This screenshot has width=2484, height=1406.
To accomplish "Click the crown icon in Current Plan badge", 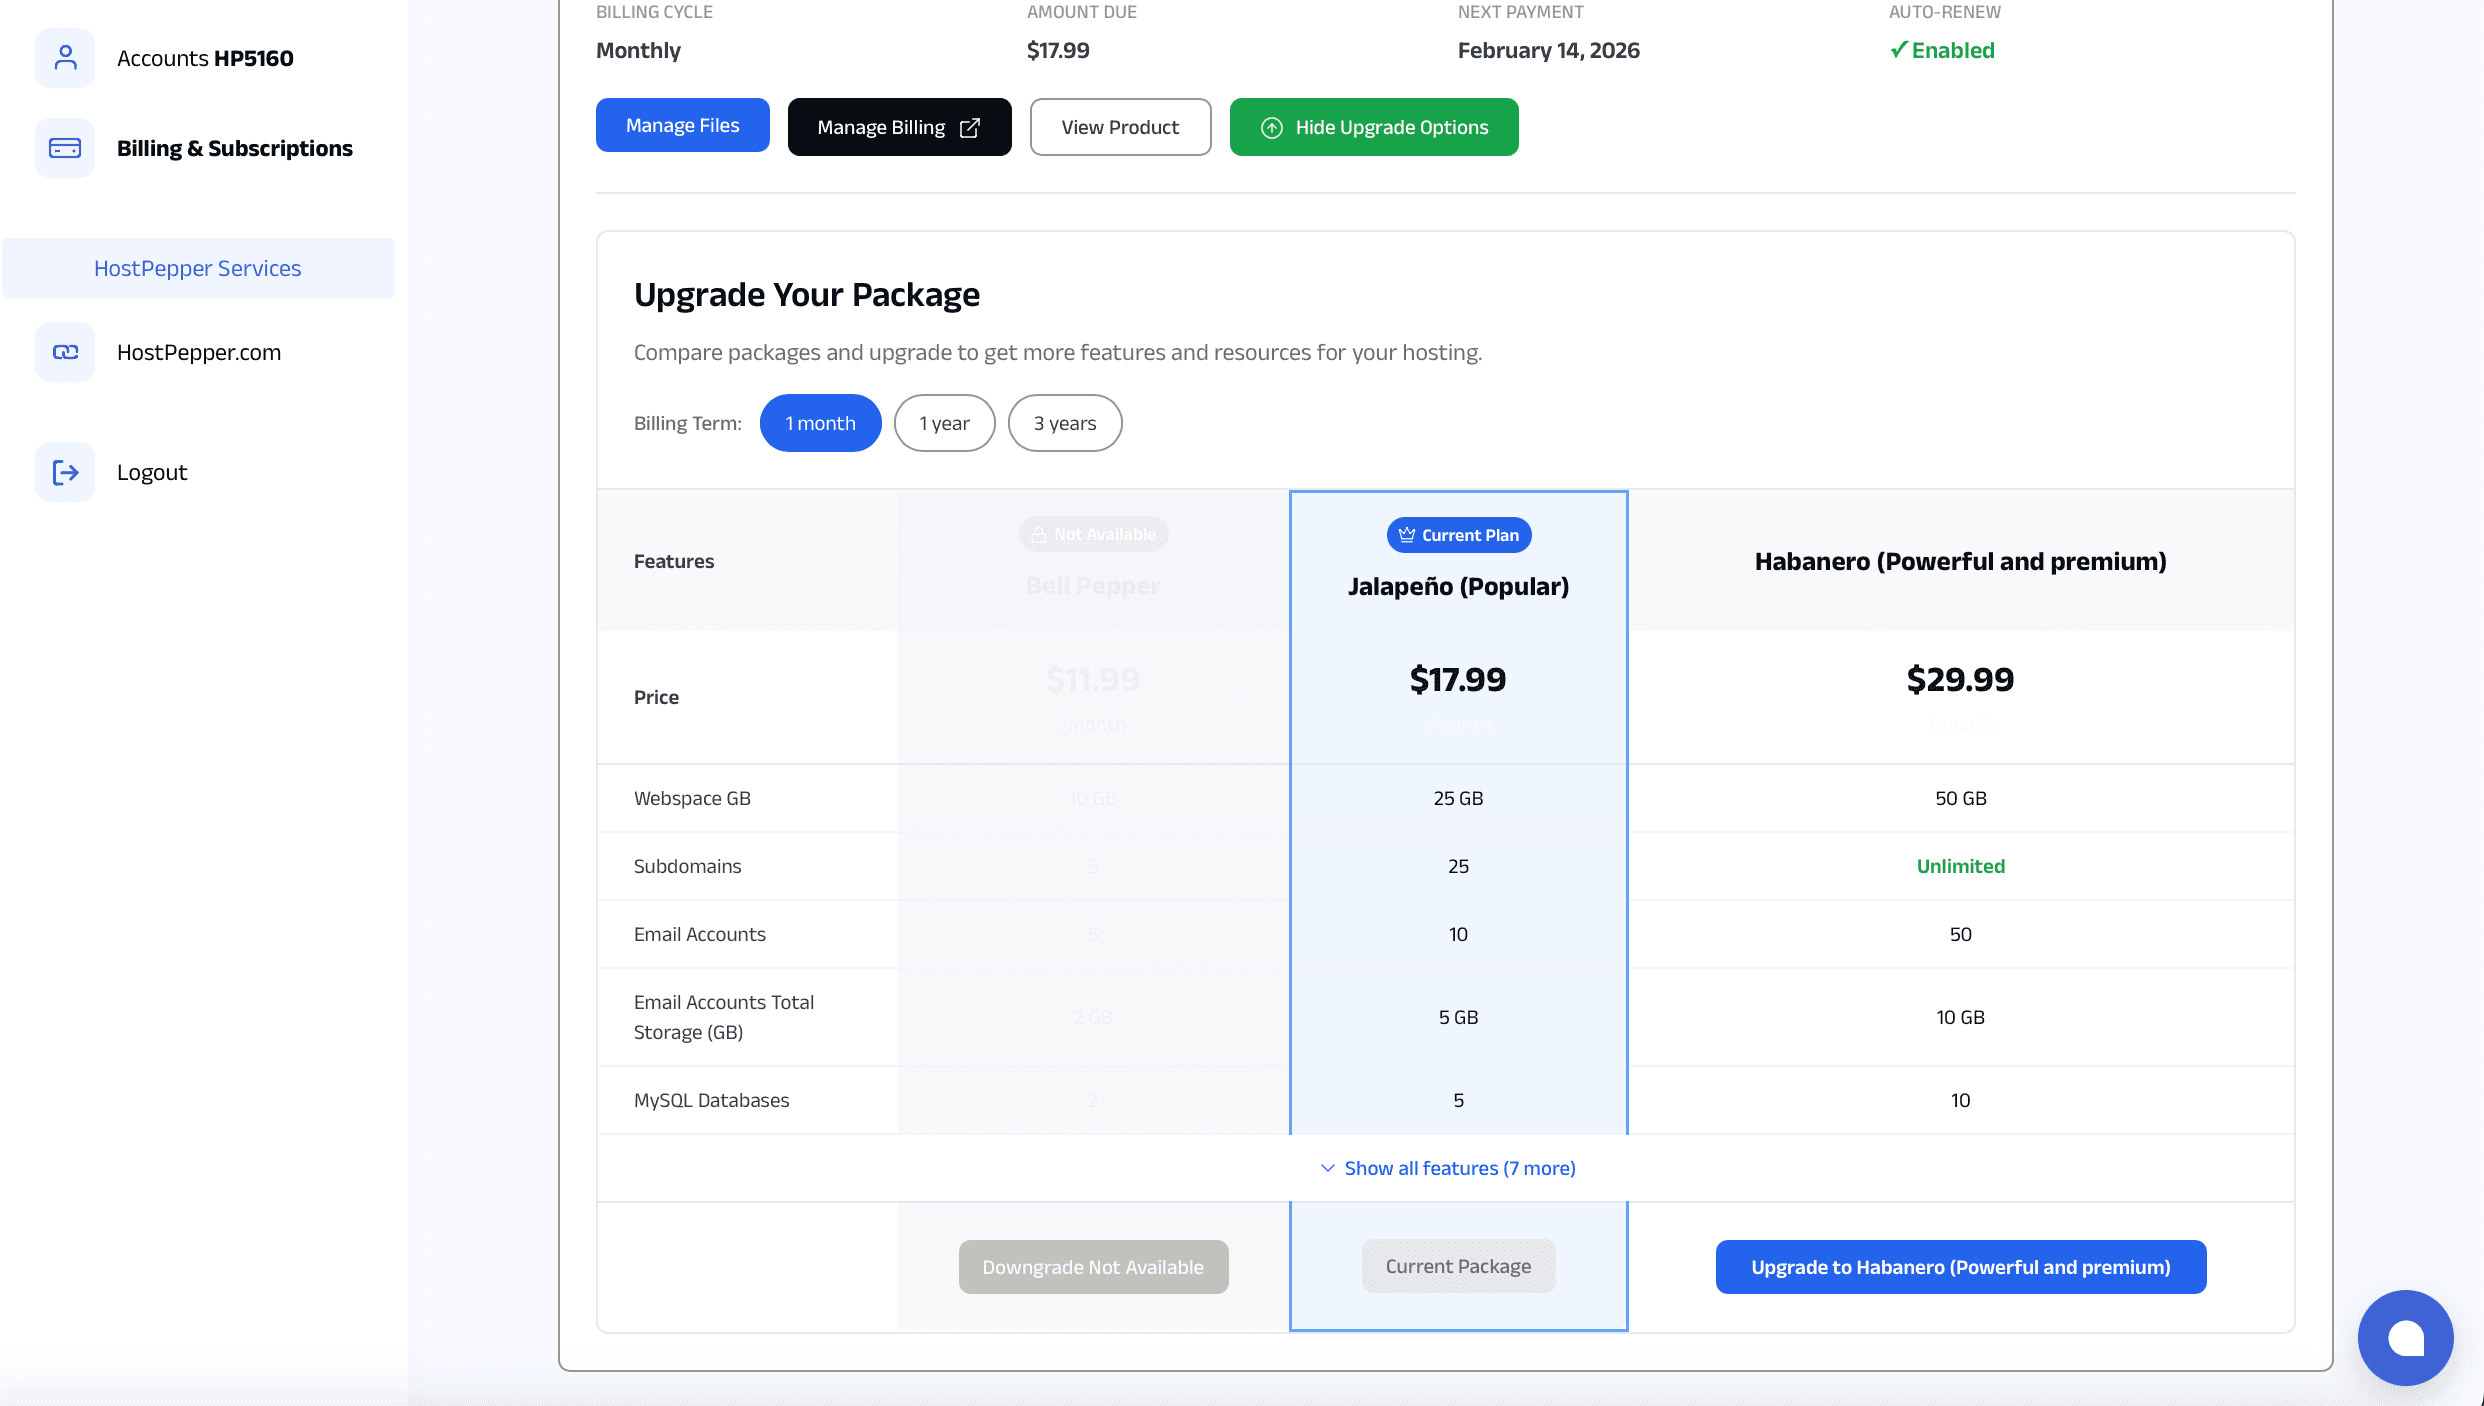I will pyautogui.click(x=1407, y=535).
